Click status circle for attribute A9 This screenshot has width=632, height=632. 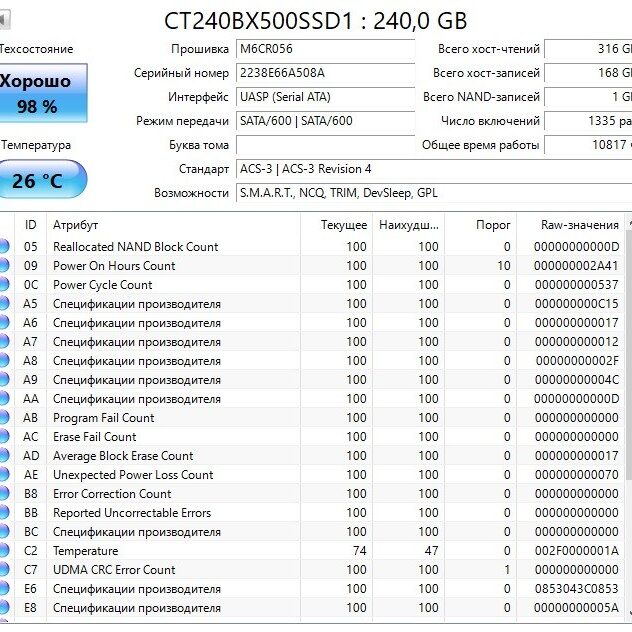3,379
